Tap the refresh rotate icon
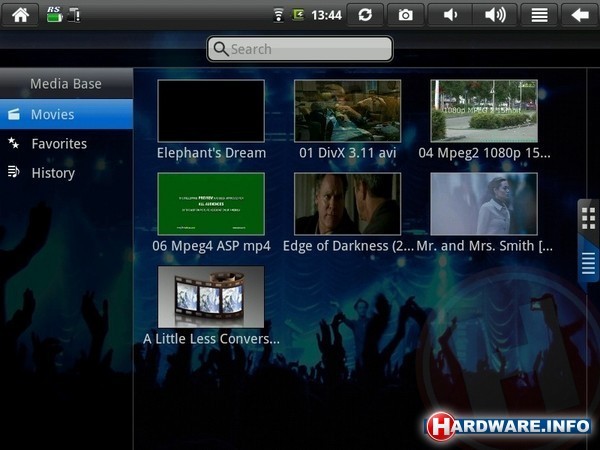 (x=365, y=15)
